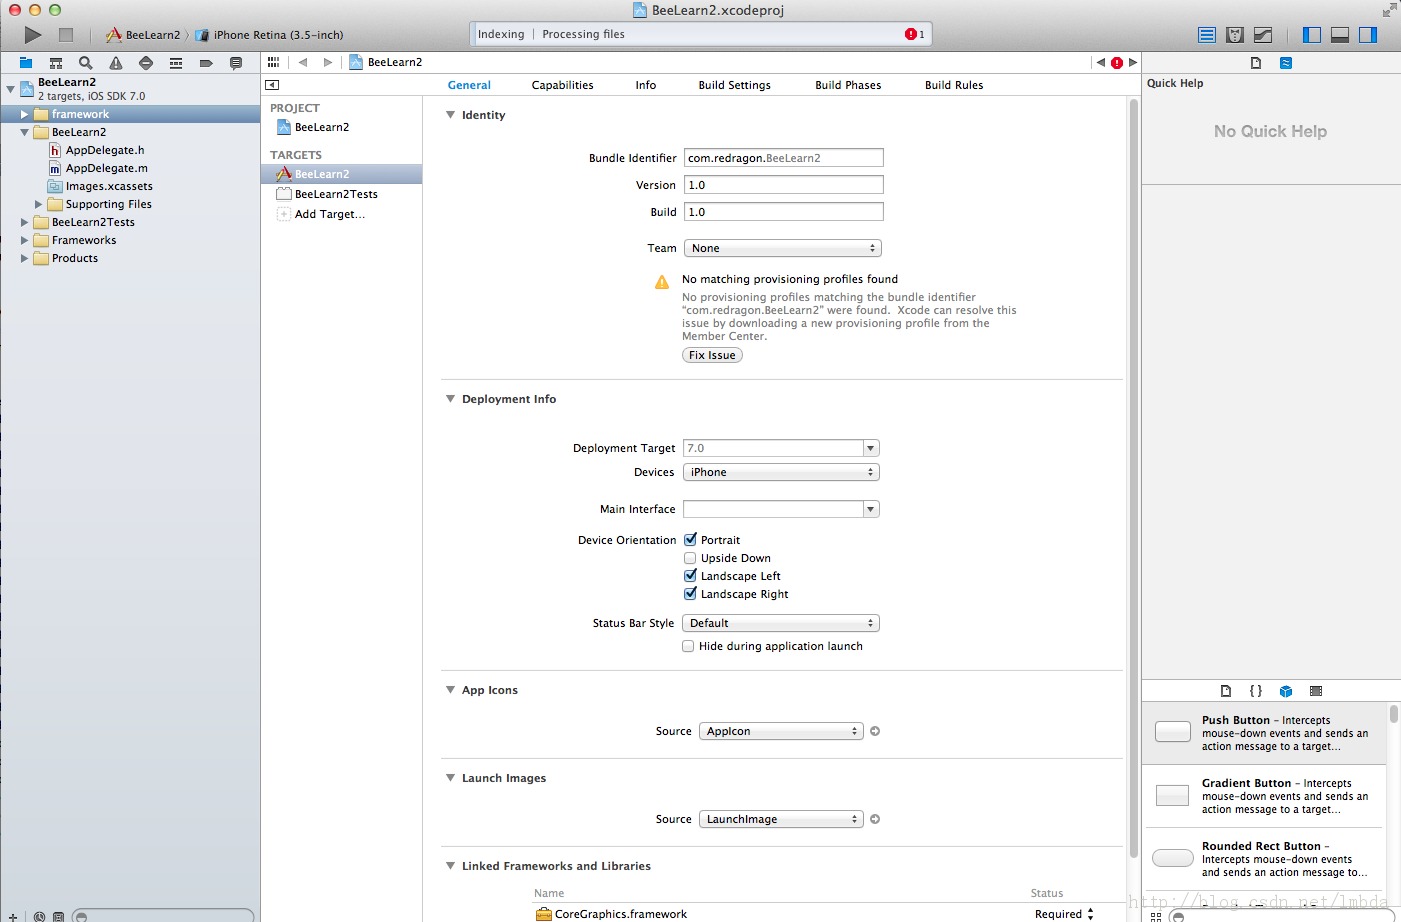Screen dimensions: 1401x922
Task: Switch to the Build Rules tab
Action: (x=954, y=85)
